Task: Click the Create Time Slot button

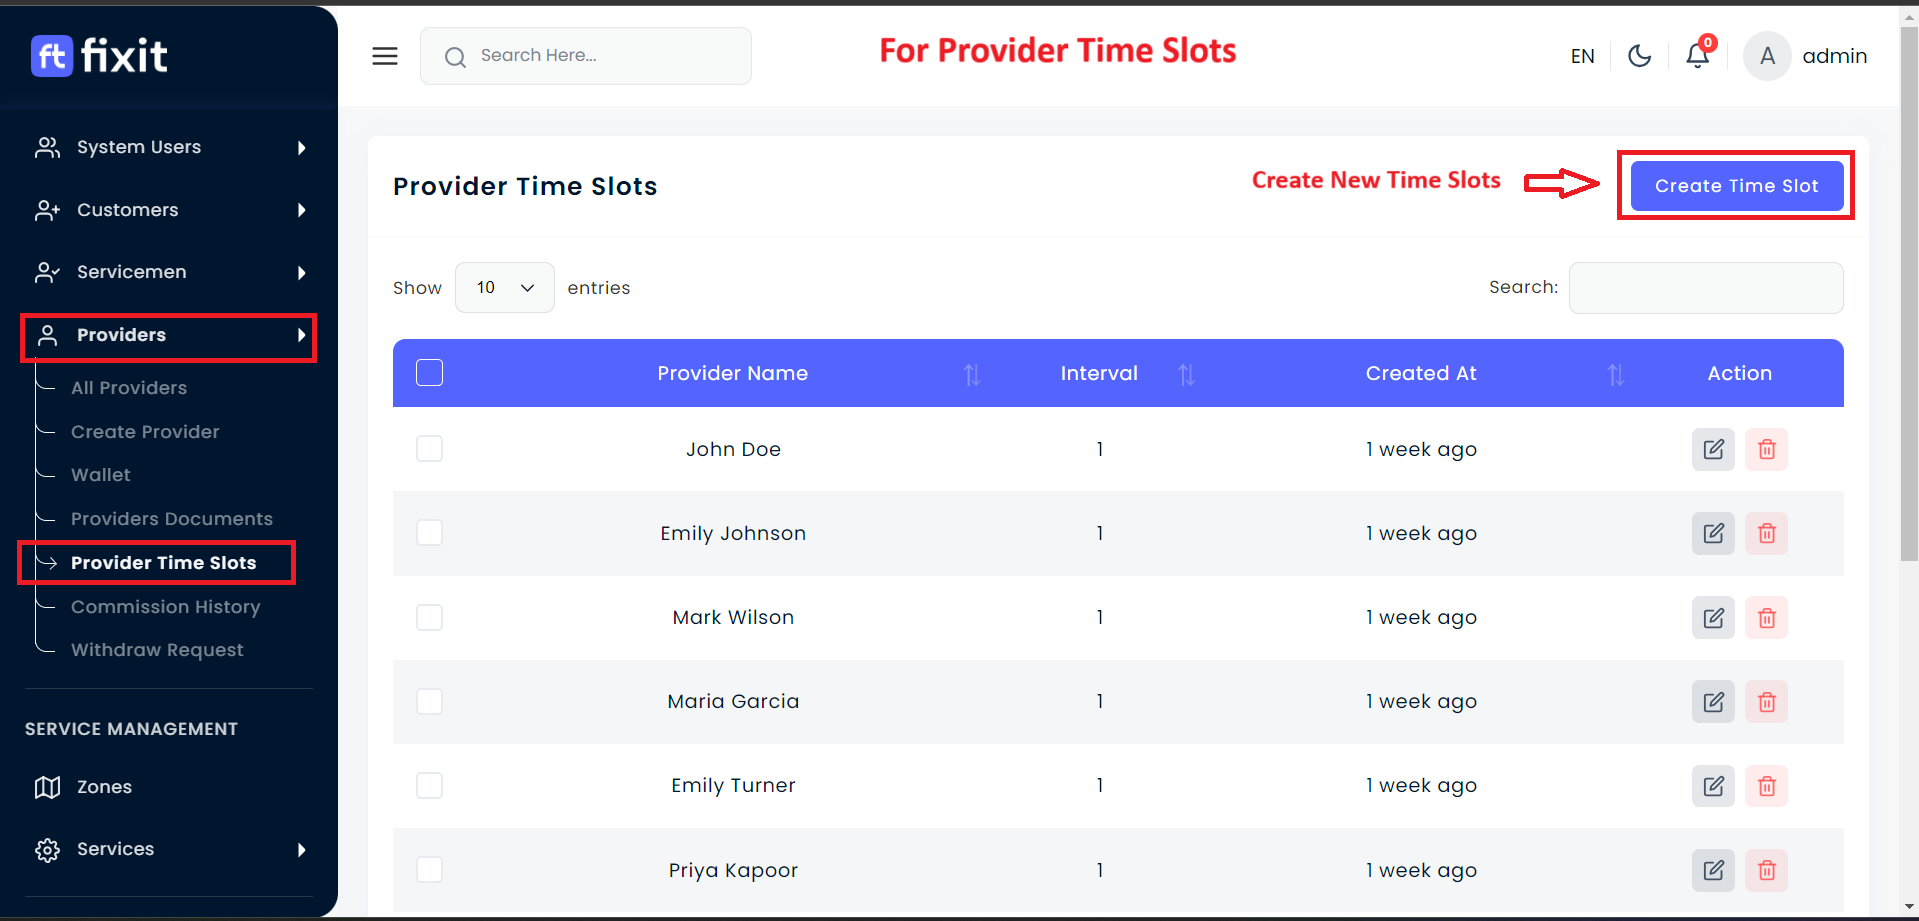Action: coord(1736,186)
